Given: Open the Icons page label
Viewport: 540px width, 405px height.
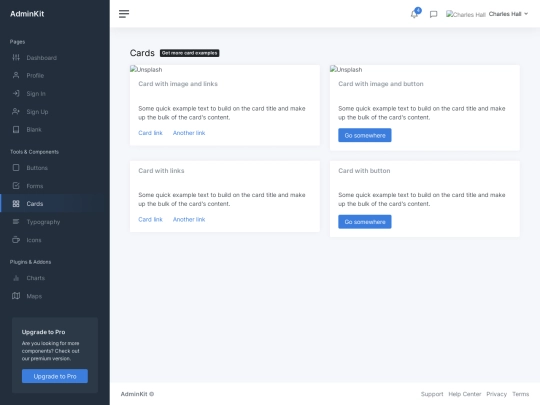Looking at the screenshot, I should point(34,240).
